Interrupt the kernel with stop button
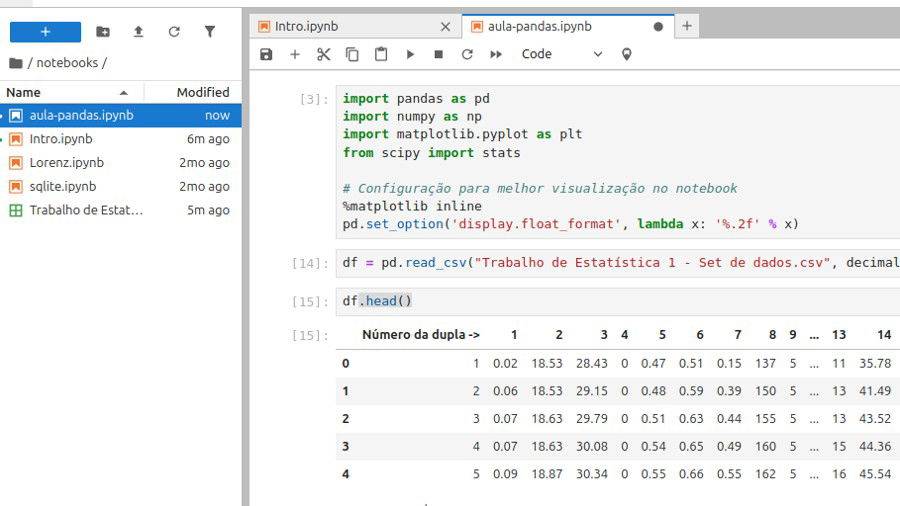 point(439,55)
